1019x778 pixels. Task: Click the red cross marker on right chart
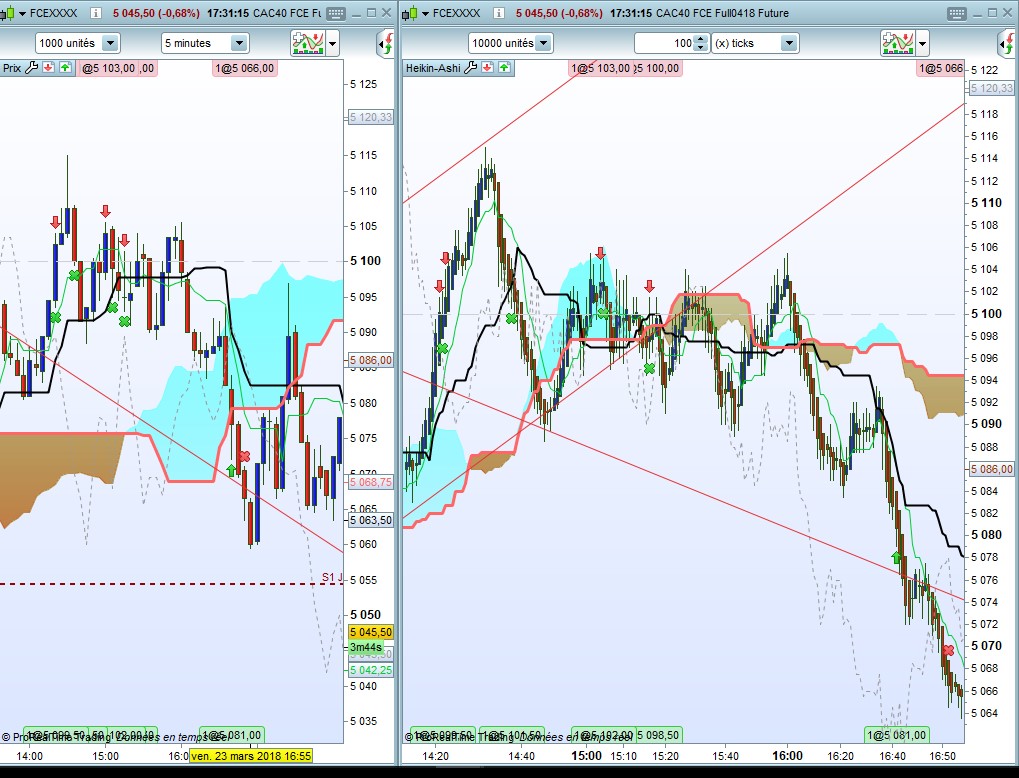pos(948,650)
